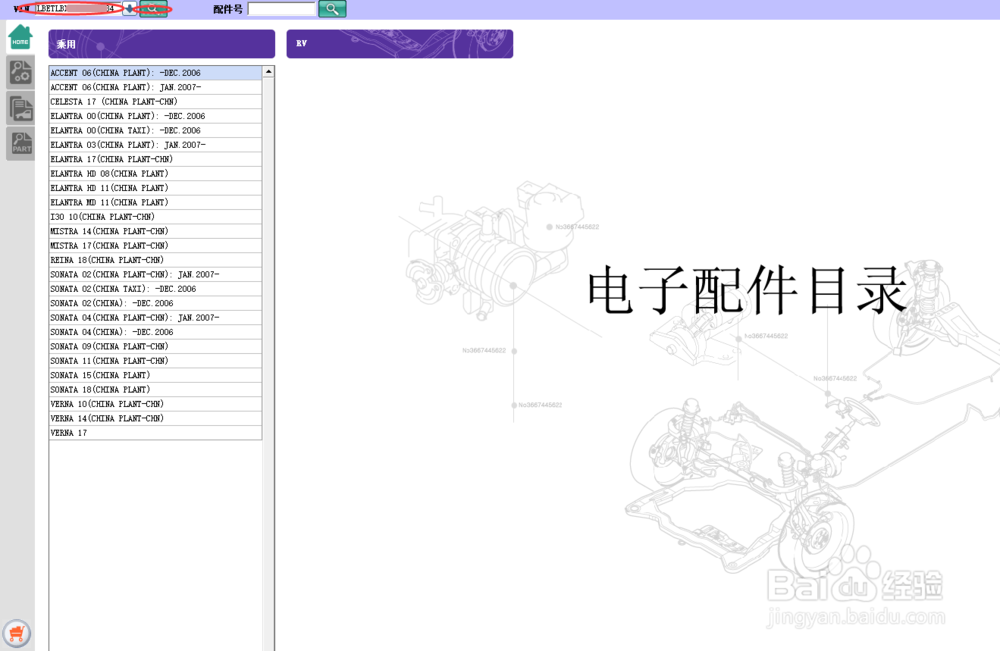Click the list scrollbar up arrow
Viewport: 1000px width, 651px height.
[268, 71]
